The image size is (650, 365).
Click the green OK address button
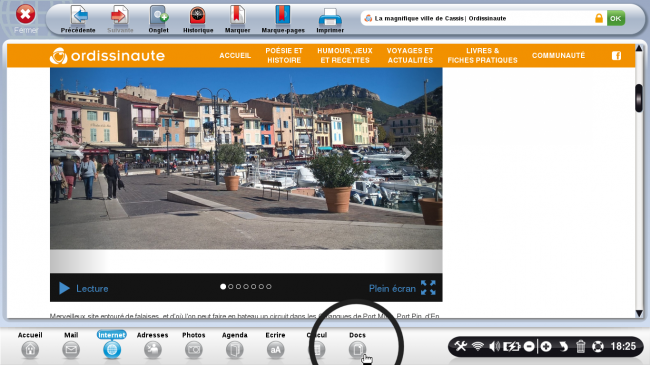(x=616, y=18)
